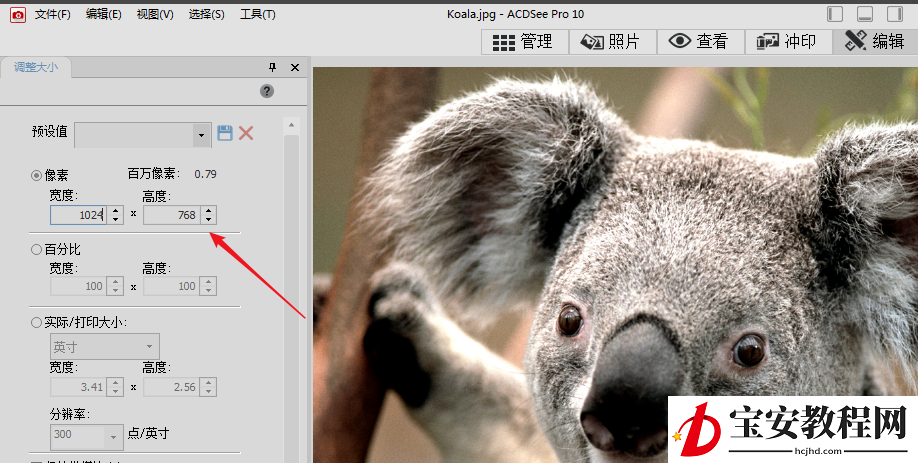Open the 视图(V) menu
Viewport: 918px width, 463px height.
click(x=155, y=15)
